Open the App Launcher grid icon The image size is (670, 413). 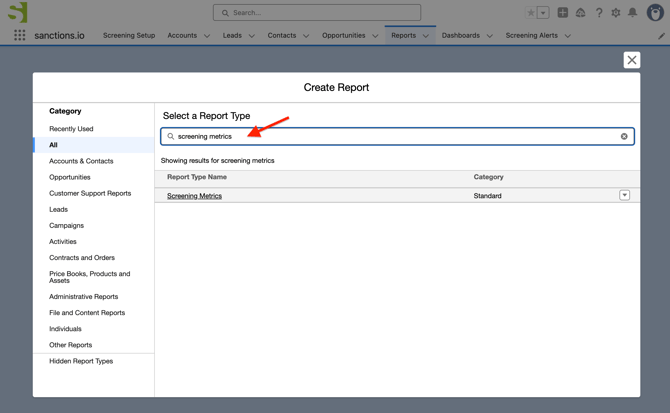tap(20, 35)
